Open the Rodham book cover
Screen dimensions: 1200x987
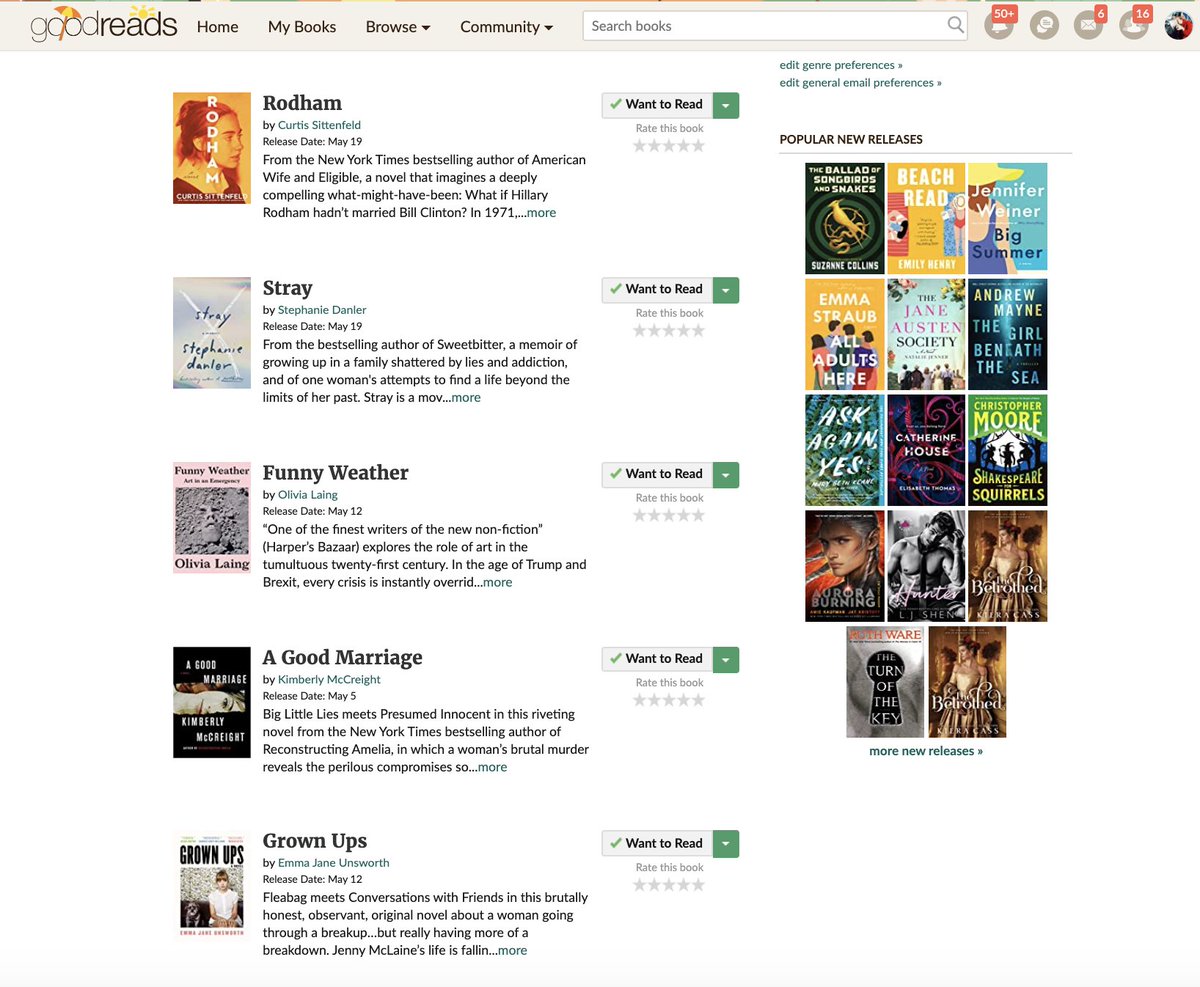[212, 148]
